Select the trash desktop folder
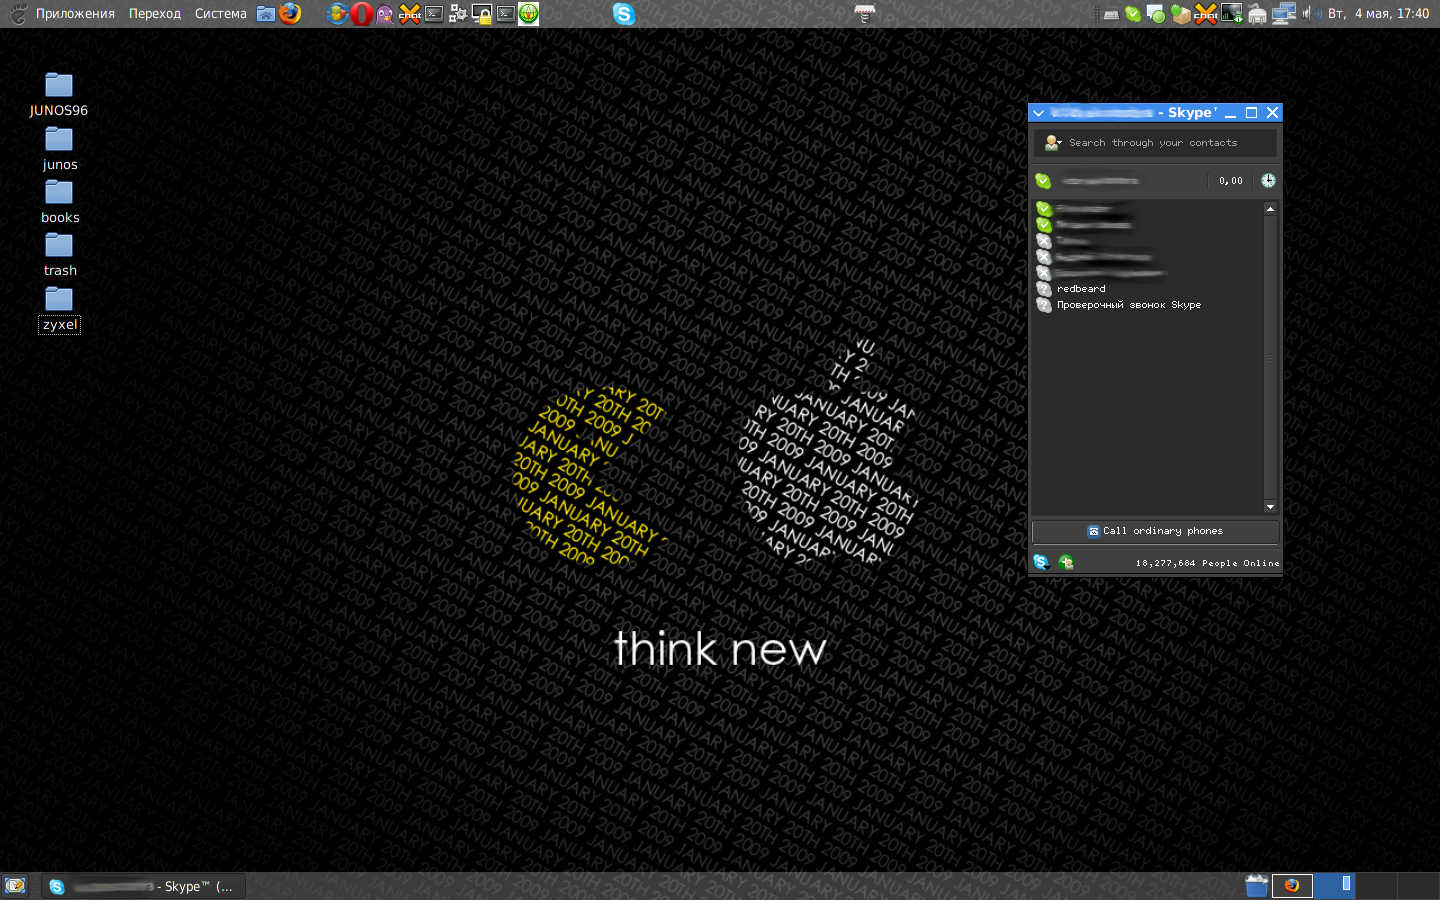This screenshot has height=900, width=1440. [59, 255]
